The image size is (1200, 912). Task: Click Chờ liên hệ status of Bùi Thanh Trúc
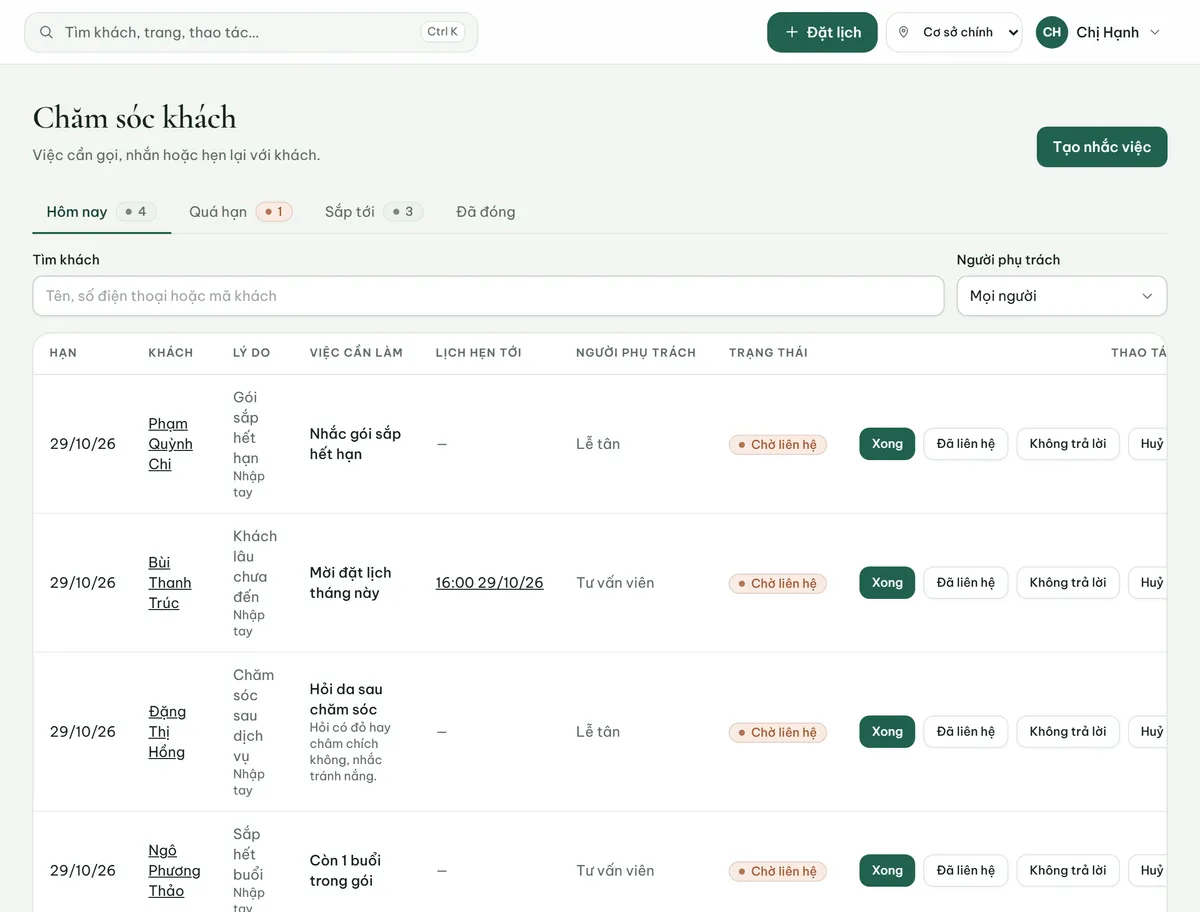(x=777, y=584)
